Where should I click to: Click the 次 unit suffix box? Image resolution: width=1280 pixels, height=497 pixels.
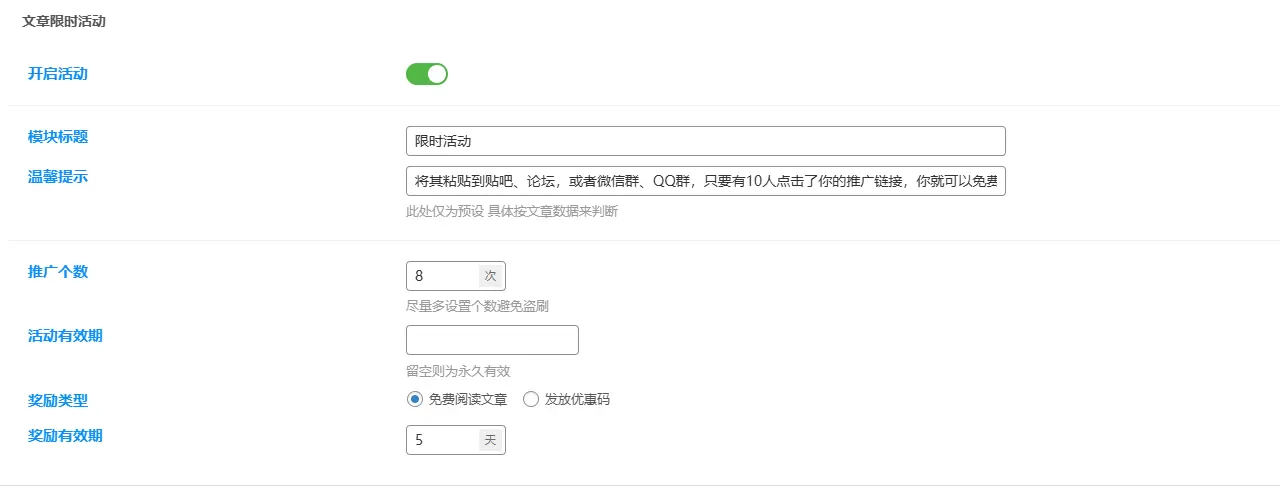point(490,275)
